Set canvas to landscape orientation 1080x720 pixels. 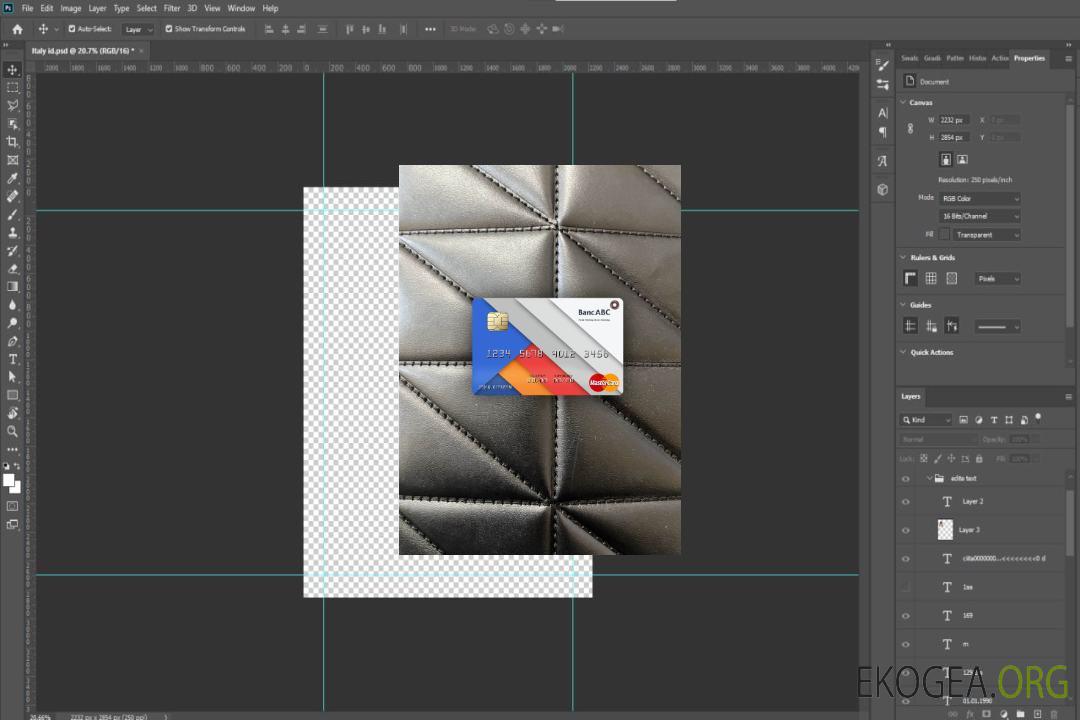click(x=962, y=159)
